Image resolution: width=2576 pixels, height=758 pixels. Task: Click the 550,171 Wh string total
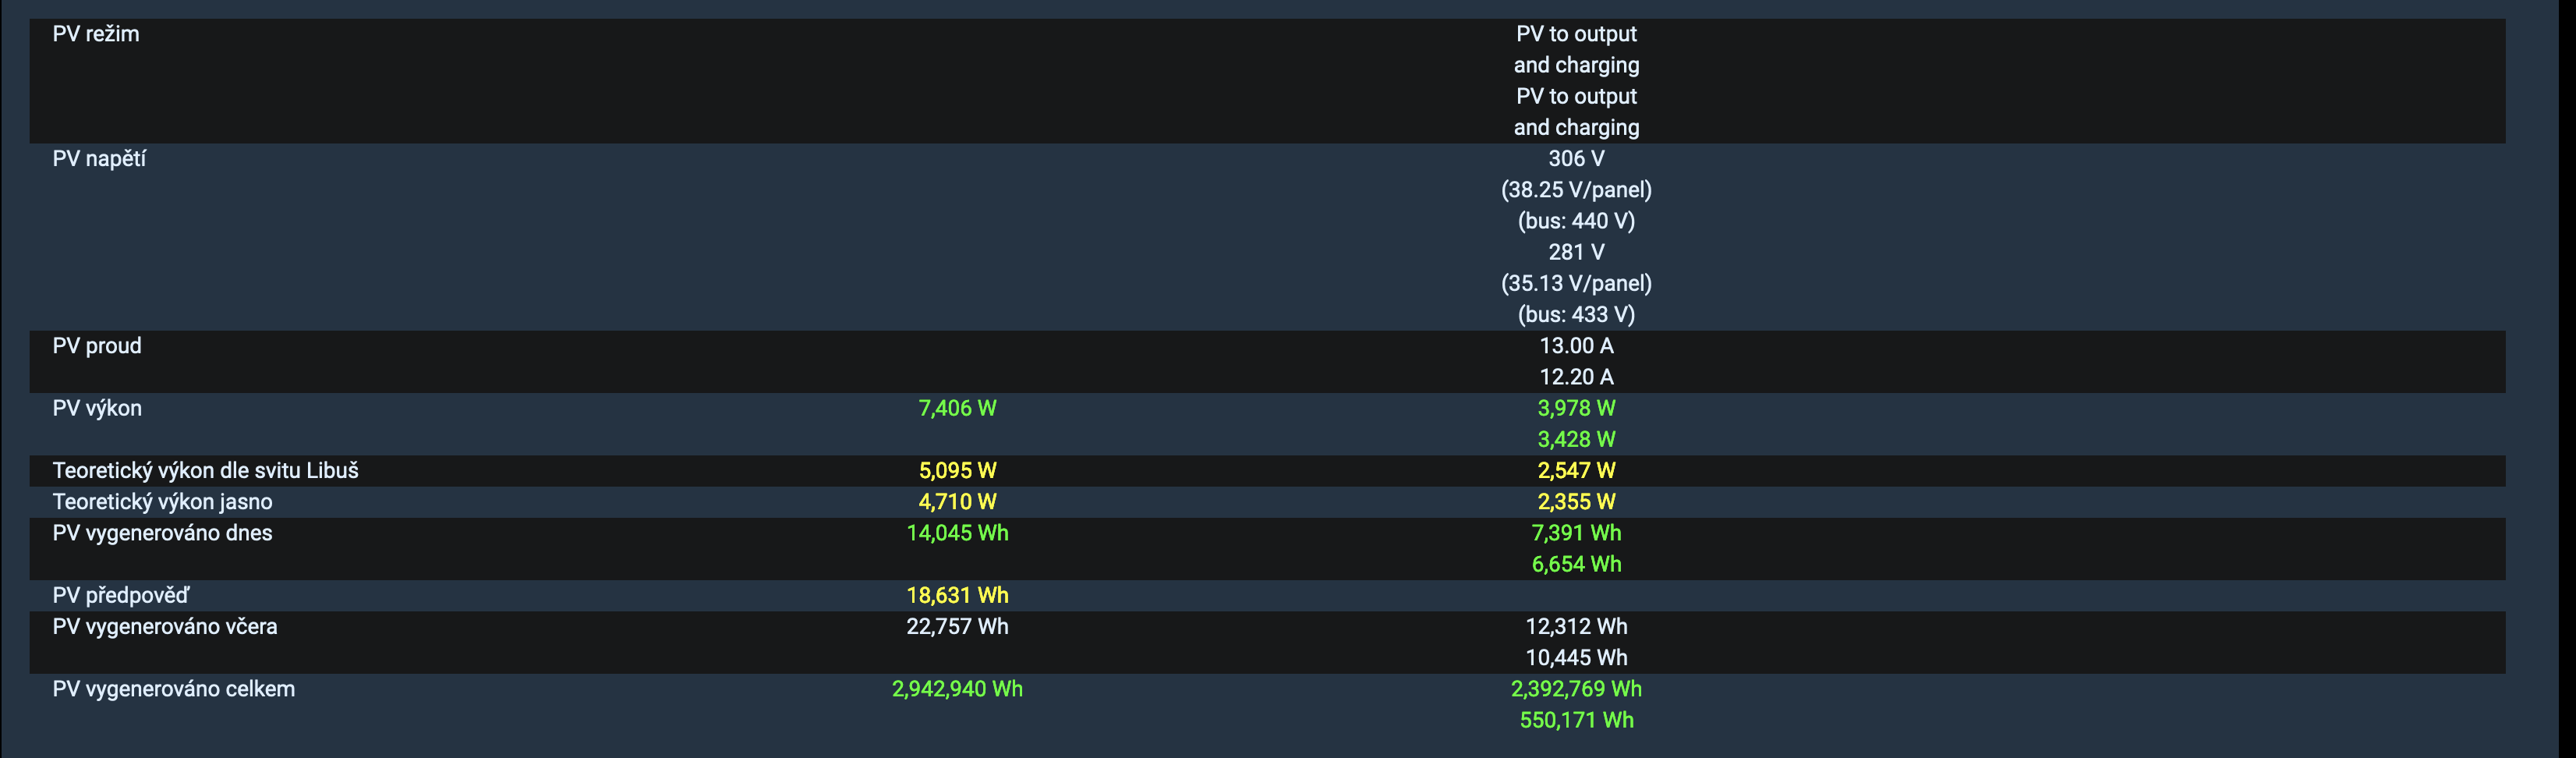click(x=1576, y=720)
